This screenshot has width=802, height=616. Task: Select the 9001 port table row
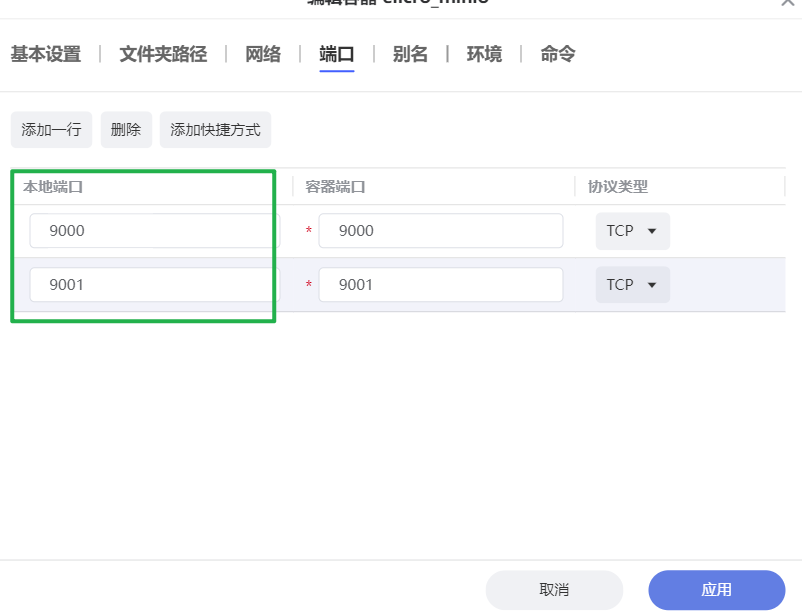pyautogui.click(x=400, y=284)
